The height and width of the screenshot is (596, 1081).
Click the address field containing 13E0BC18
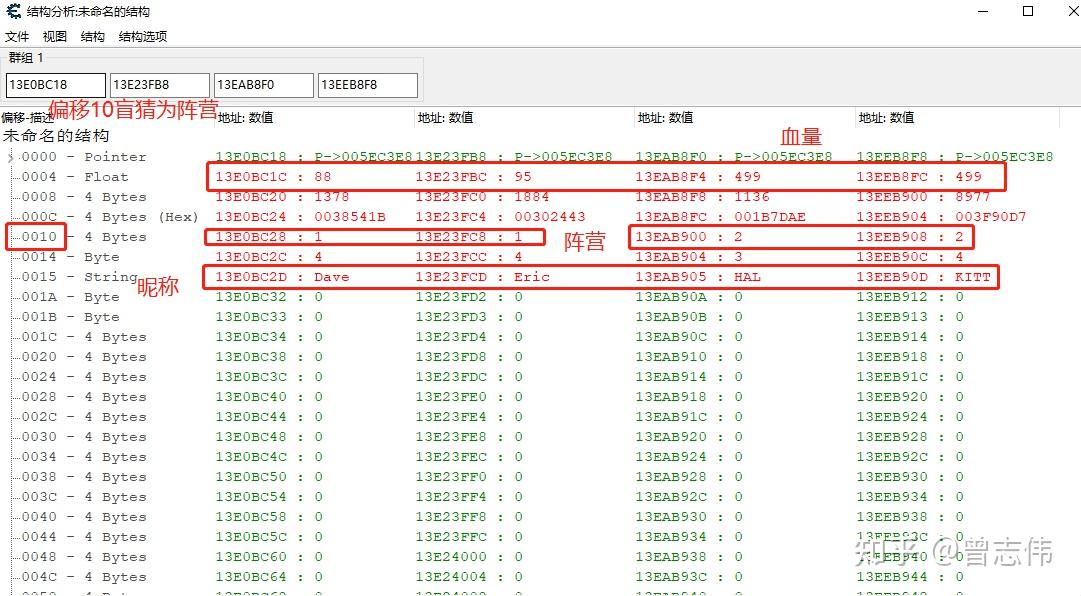click(x=55, y=85)
